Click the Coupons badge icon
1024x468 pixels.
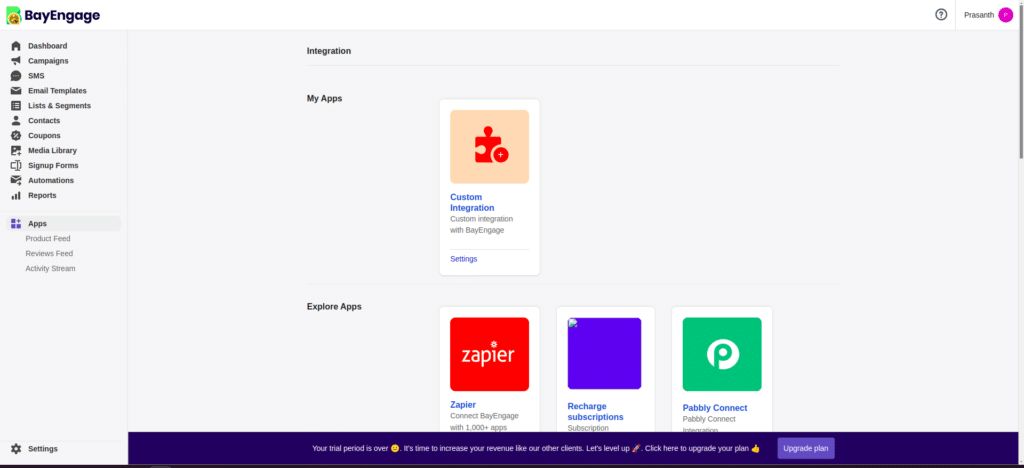coord(16,136)
